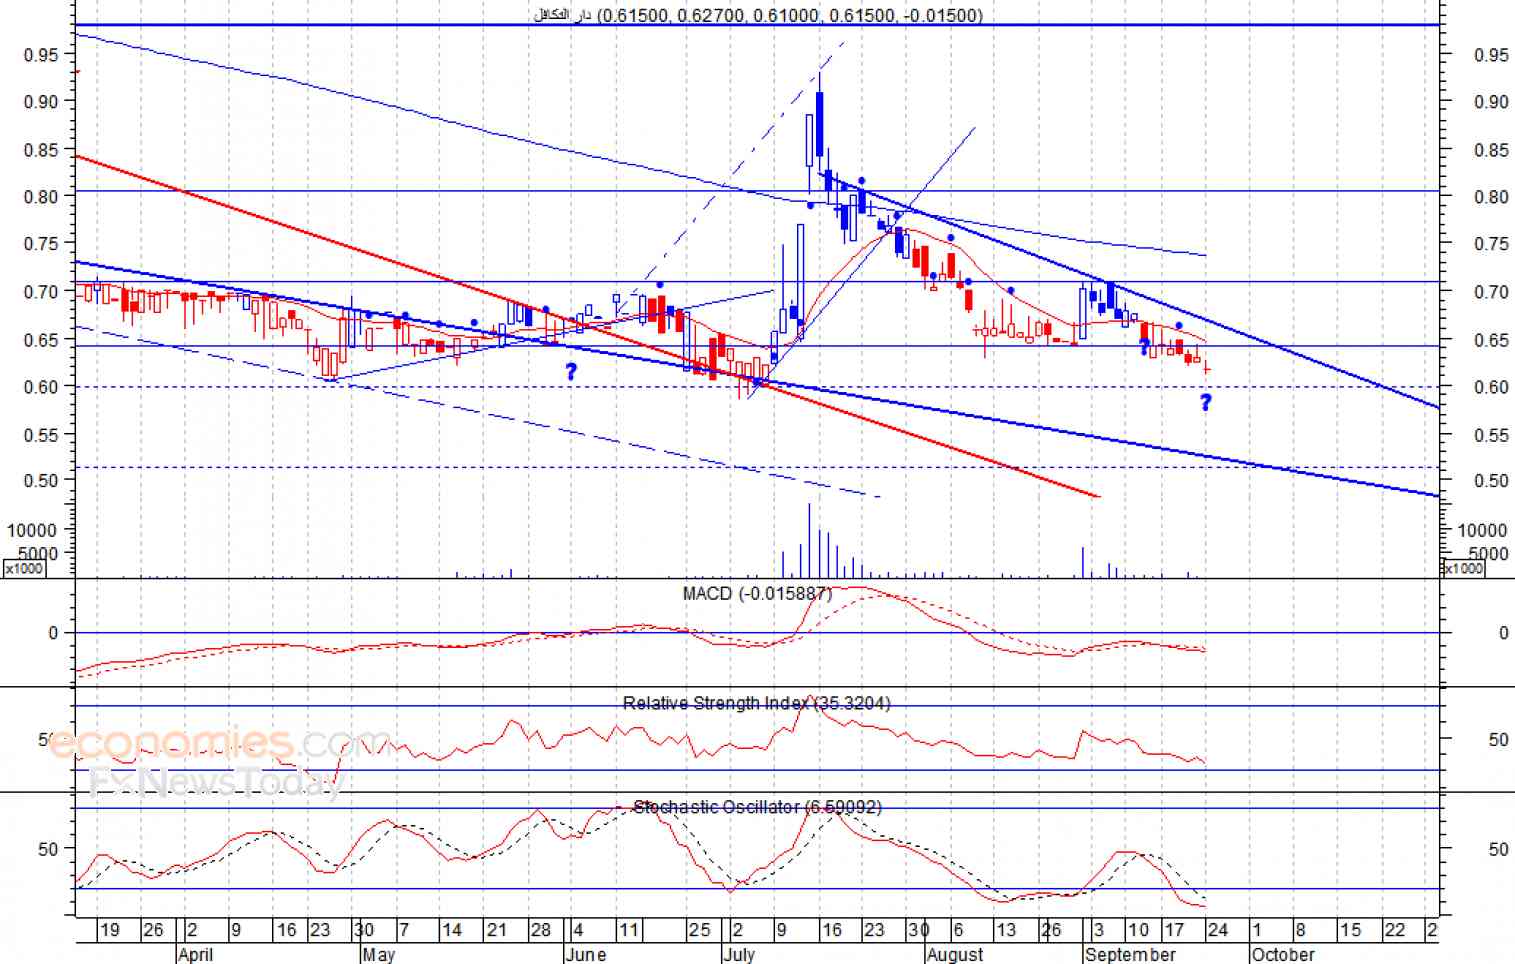Click the 0.85 price label on right axis

(1491, 150)
